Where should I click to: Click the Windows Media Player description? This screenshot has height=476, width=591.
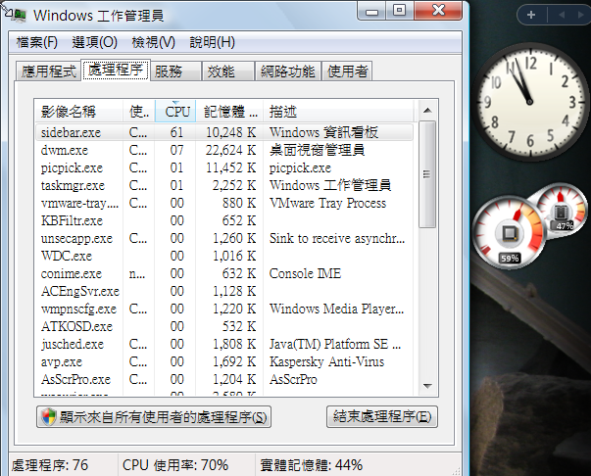pos(337,309)
